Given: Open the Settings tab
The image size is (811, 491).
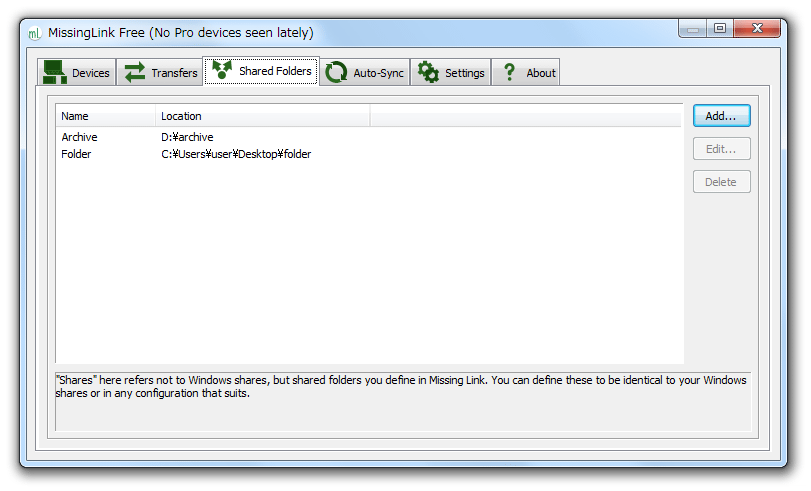Looking at the screenshot, I should click(450, 72).
